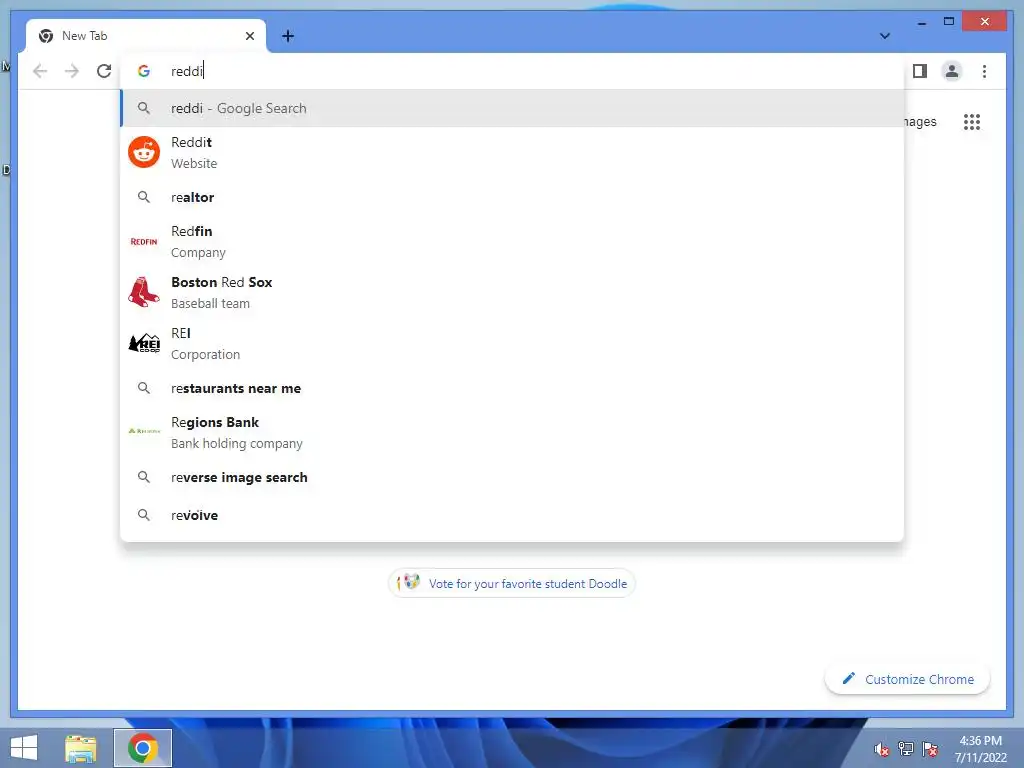Screen dimensions: 1024x768
Task: Click magnifier icon beside realtor
Action: (x=144, y=197)
